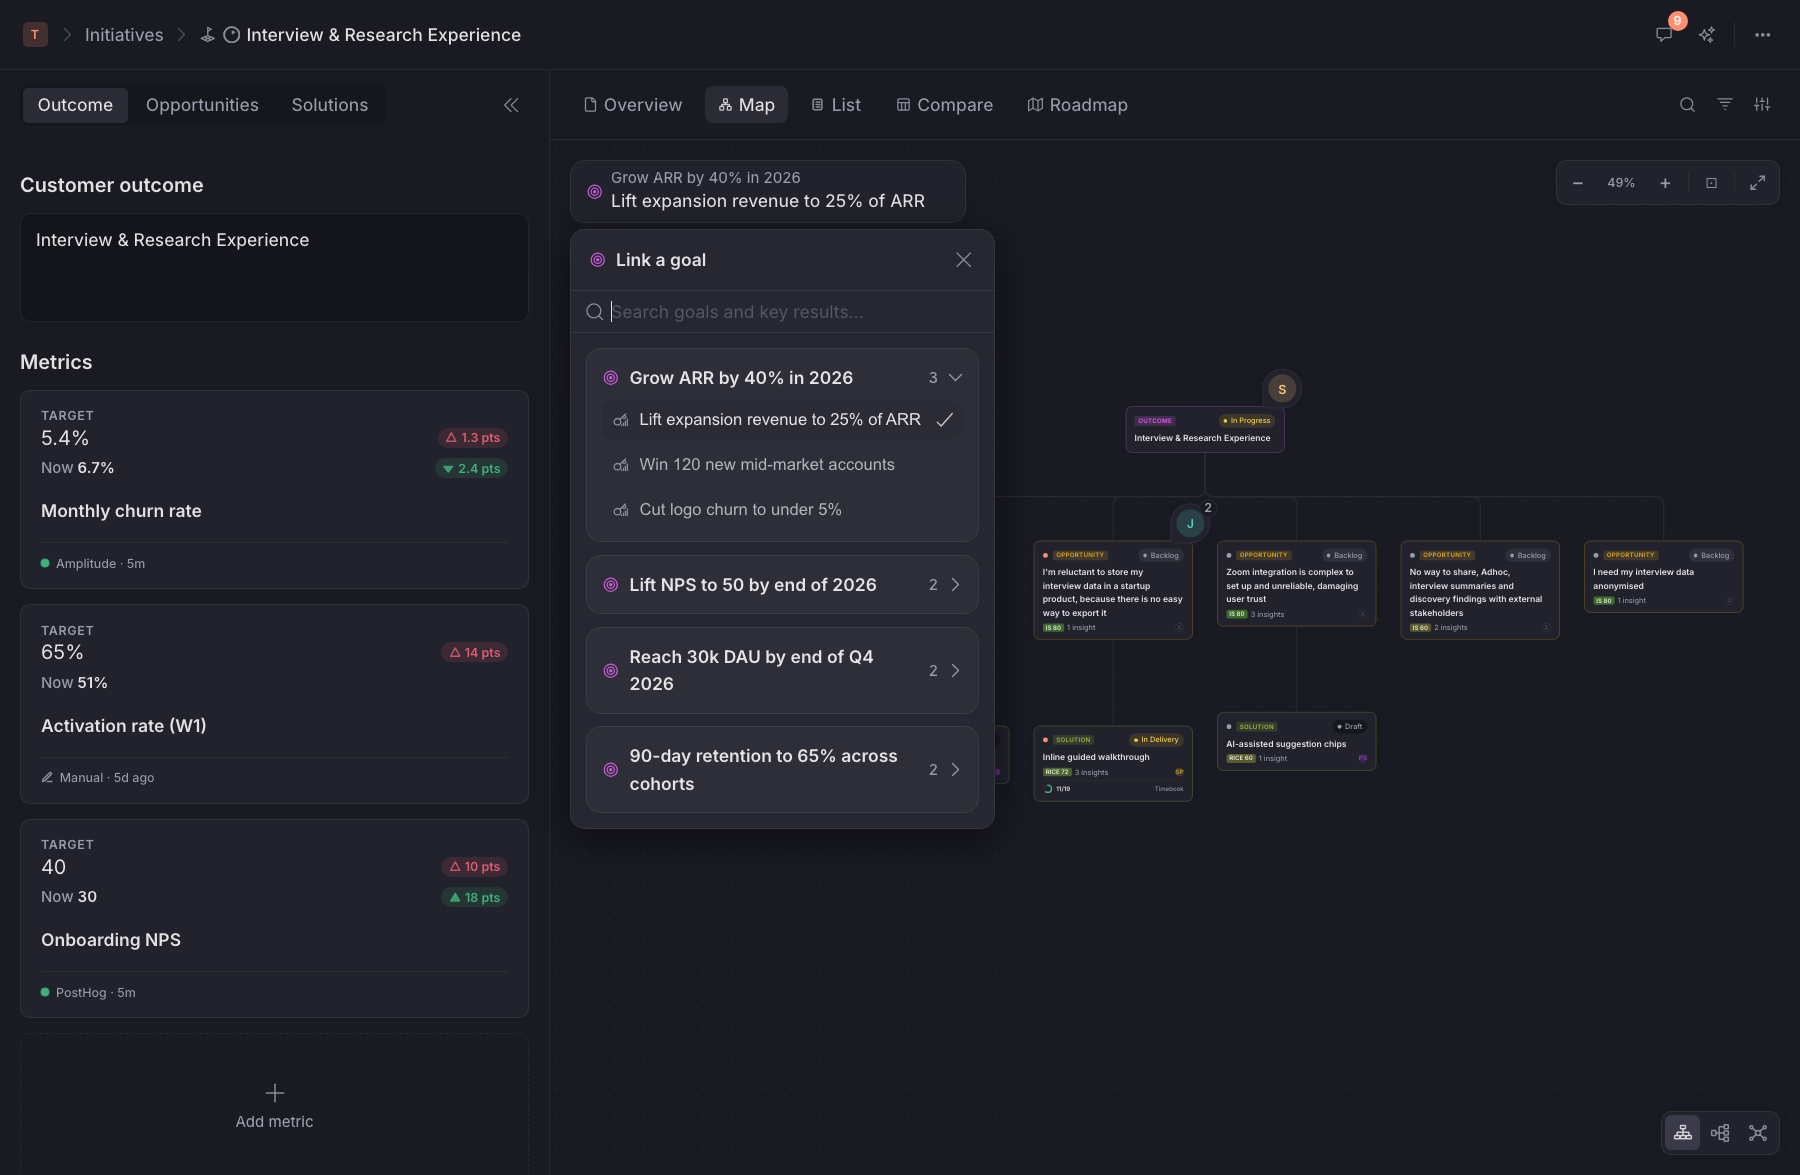Click the workspace avatar T

[35, 35]
